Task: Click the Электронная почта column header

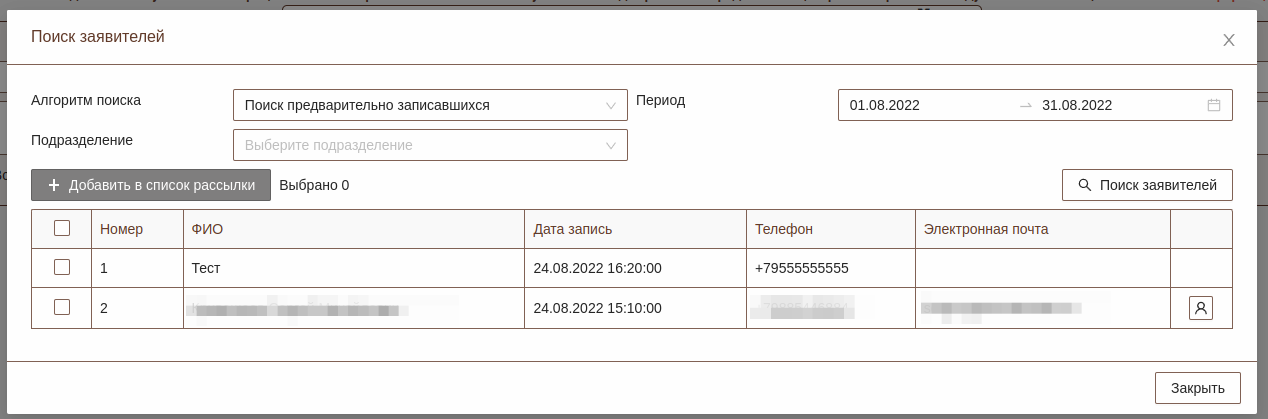Action: tap(986, 229)
